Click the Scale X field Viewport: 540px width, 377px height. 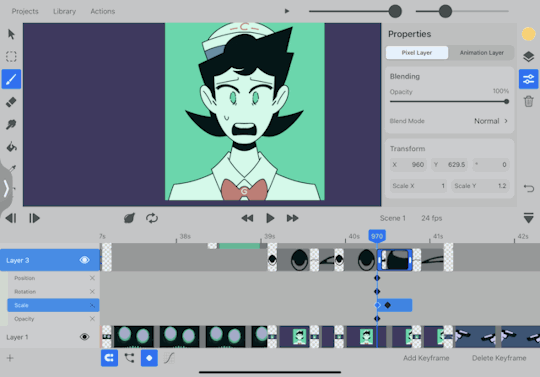[418, 186]
